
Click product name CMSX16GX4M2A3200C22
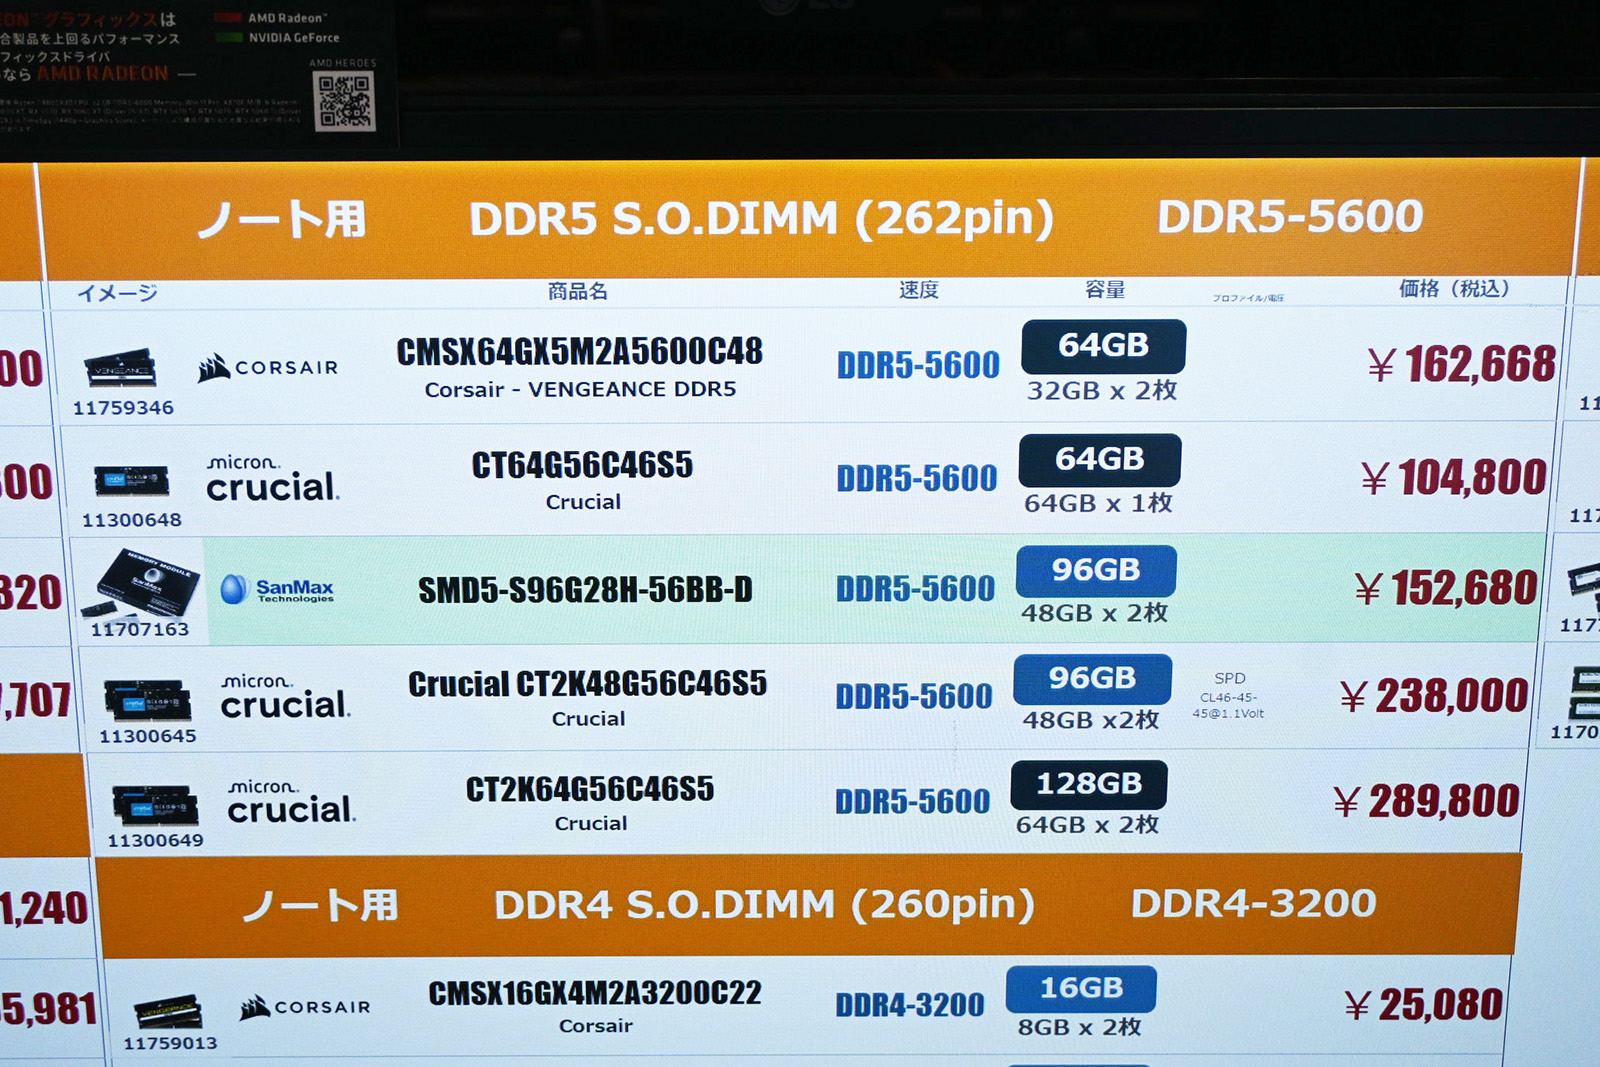595,993
